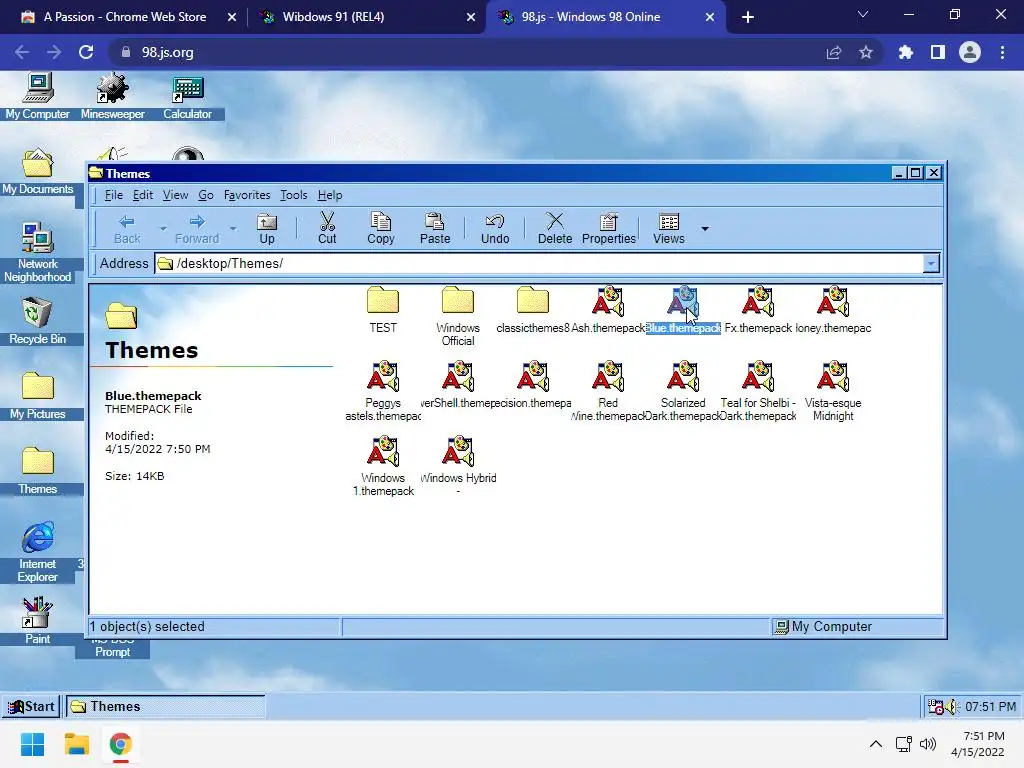The width and height of the screenshot is (1024, 768).
Task: Delete the selected file
Action: (555, 229)
